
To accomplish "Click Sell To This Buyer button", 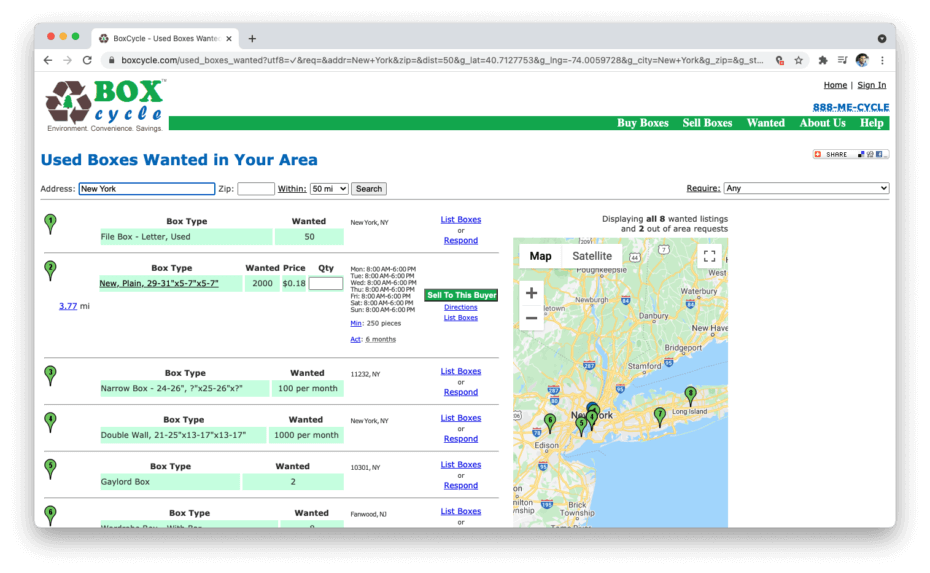I will (x=461, y=295).
